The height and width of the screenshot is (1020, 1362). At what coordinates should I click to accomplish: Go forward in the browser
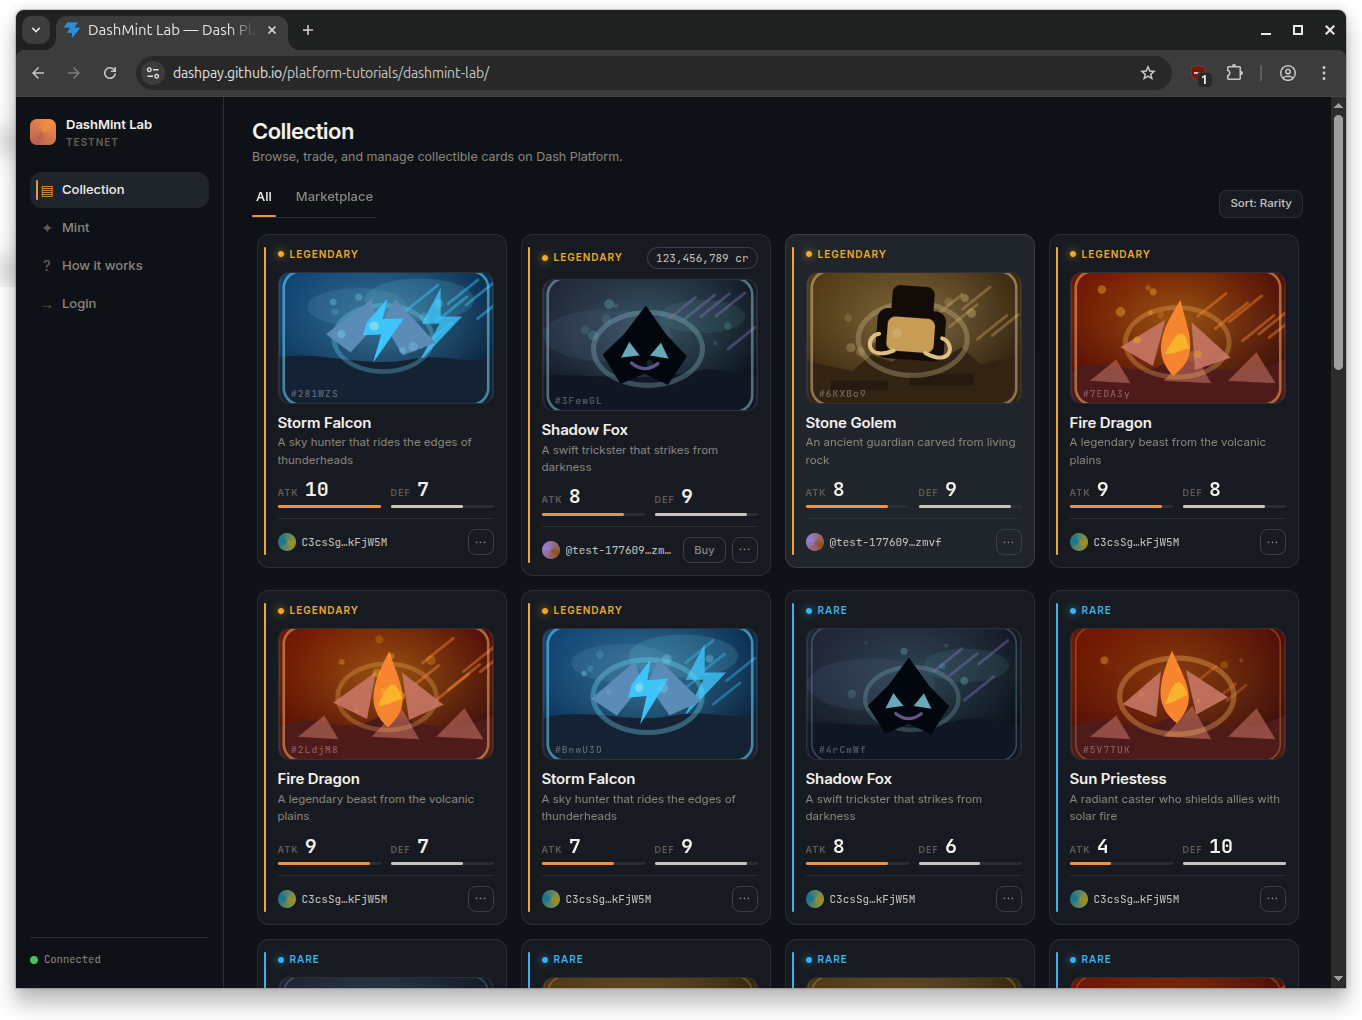point(74,73)
